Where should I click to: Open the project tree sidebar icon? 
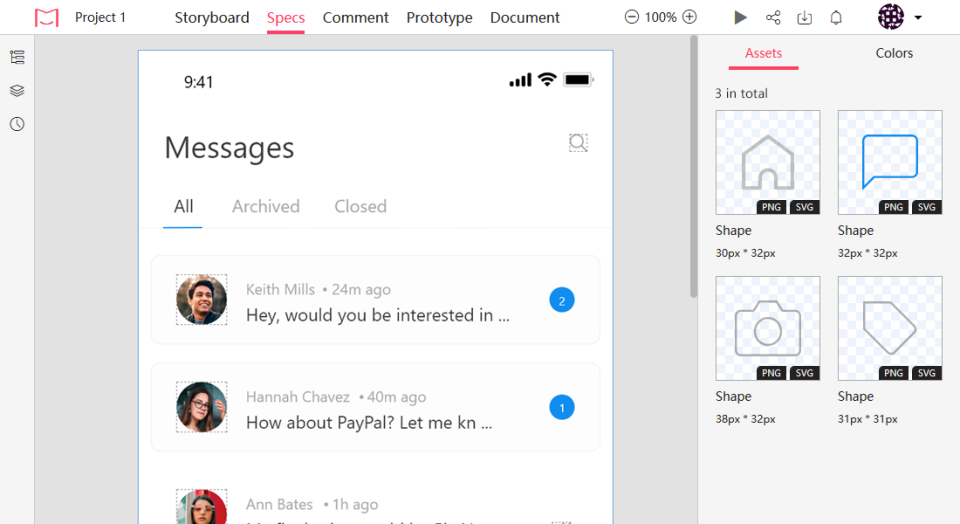pos(17,57)
